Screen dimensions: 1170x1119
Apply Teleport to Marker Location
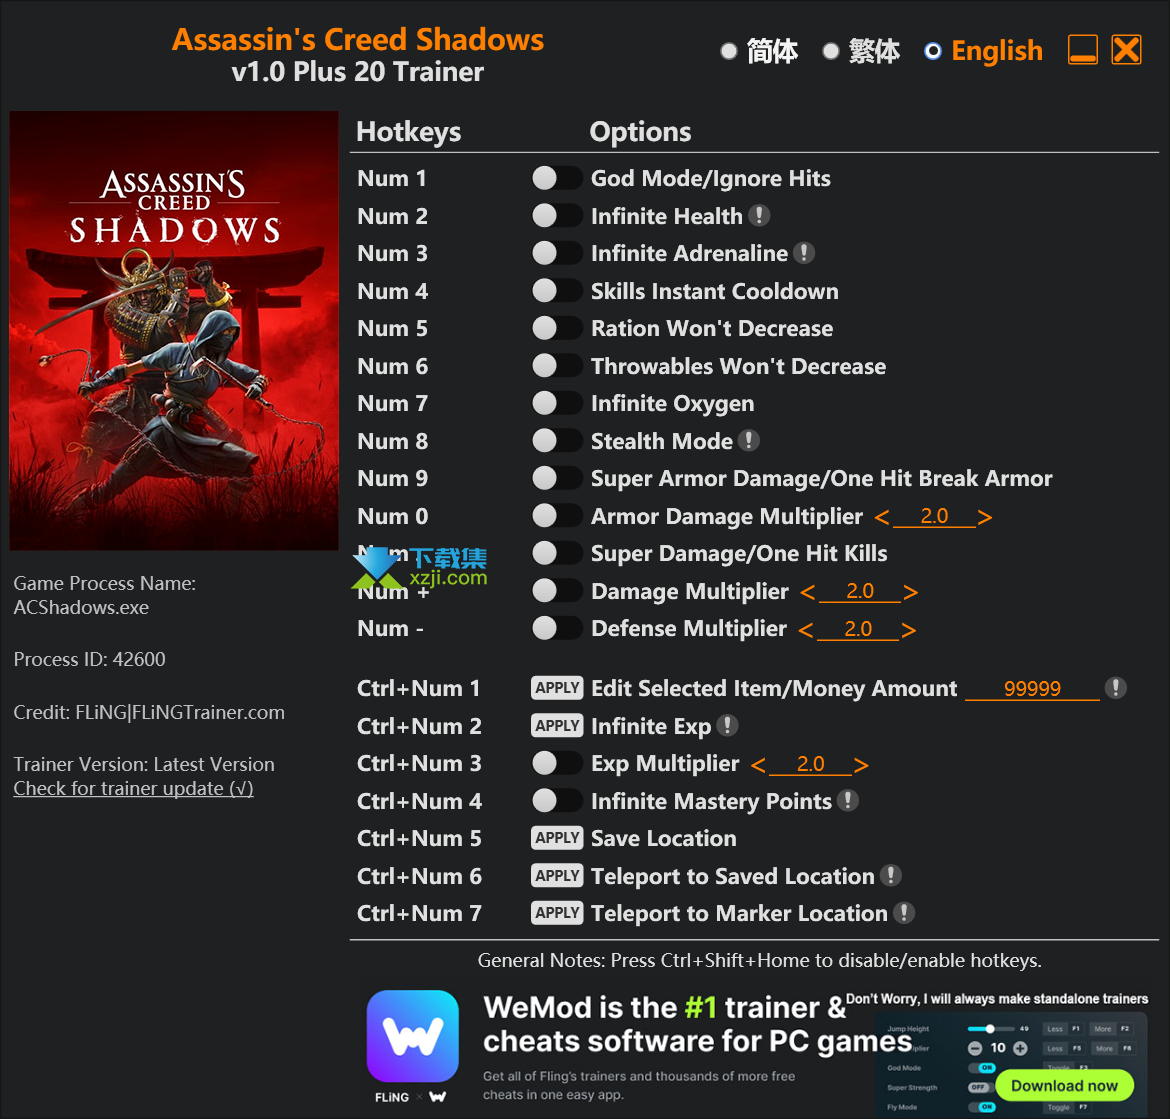pos(557,912)
